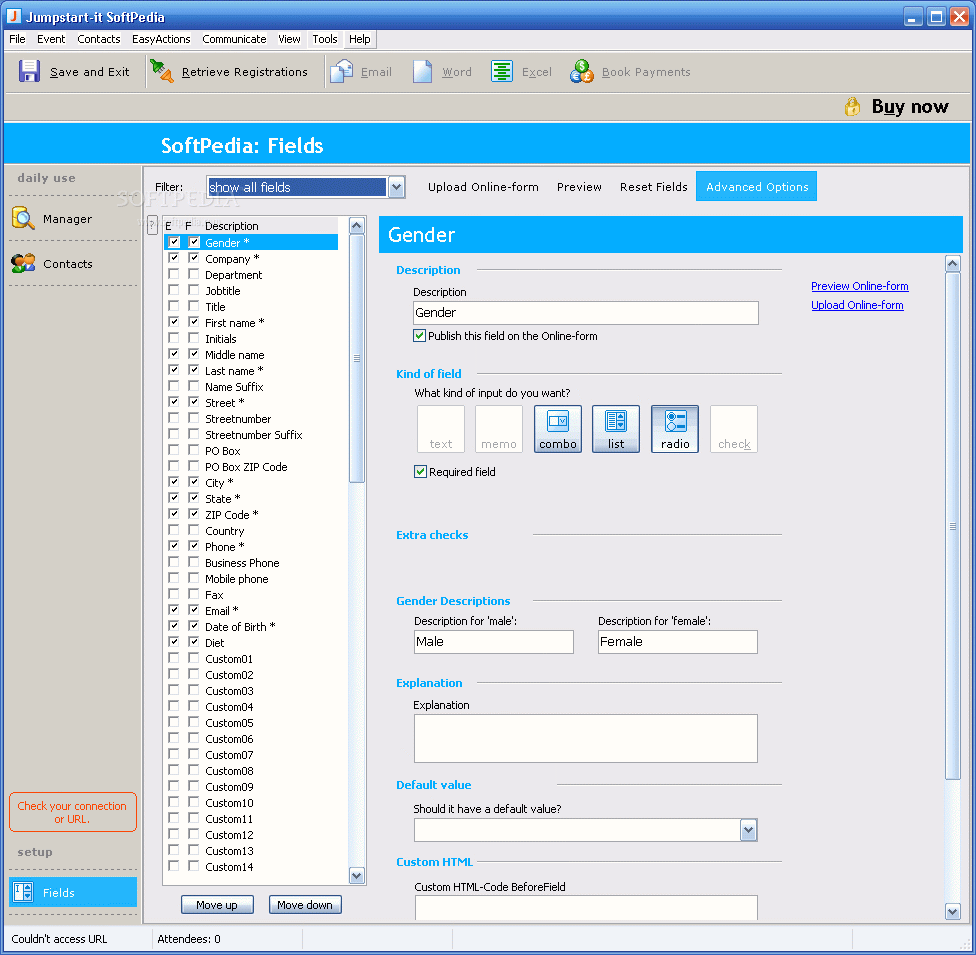This screenshot has height=955, width=976.
Task: Choose the list input type
Action: (616, 429)
